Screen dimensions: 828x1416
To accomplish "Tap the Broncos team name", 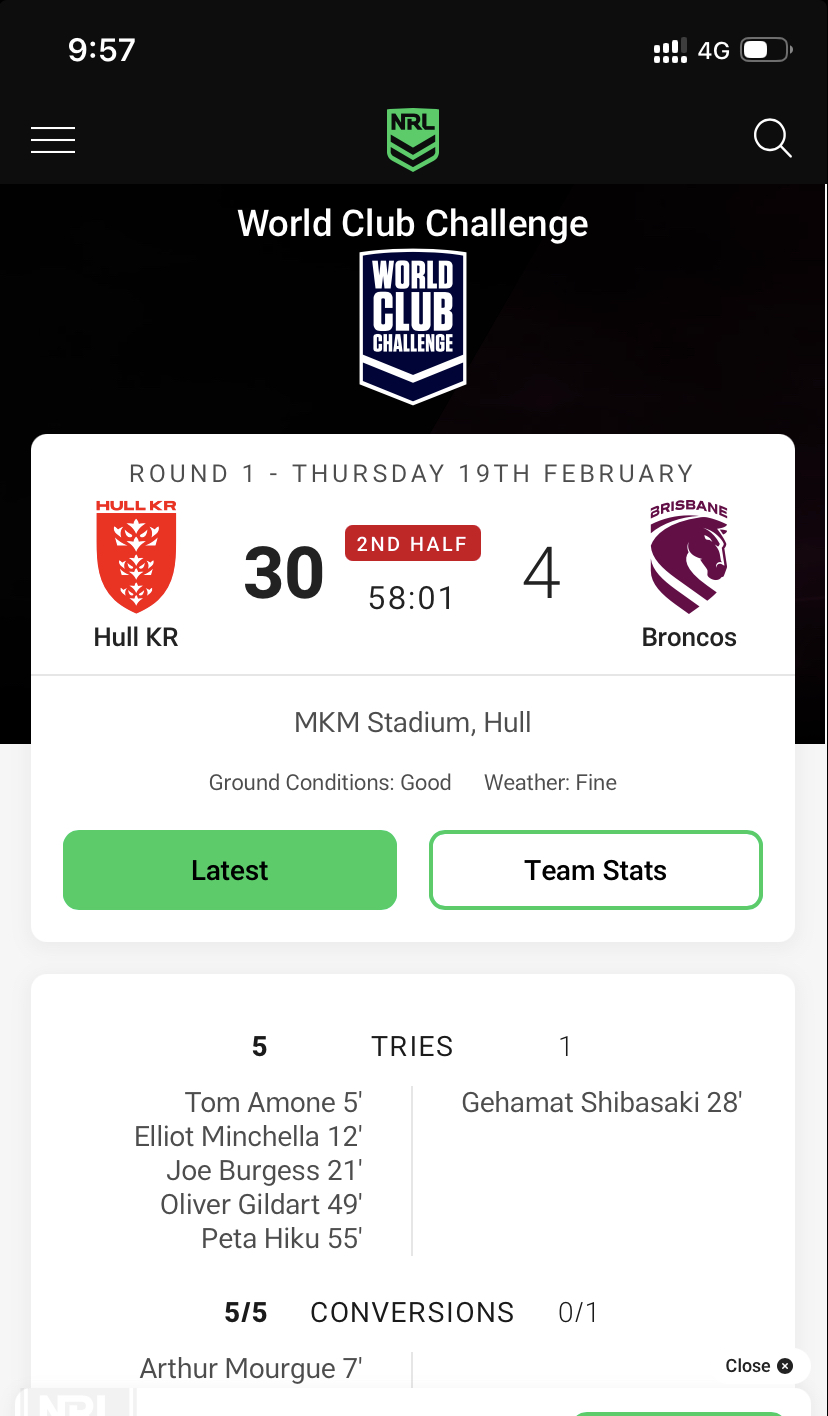I will [689, 637].
